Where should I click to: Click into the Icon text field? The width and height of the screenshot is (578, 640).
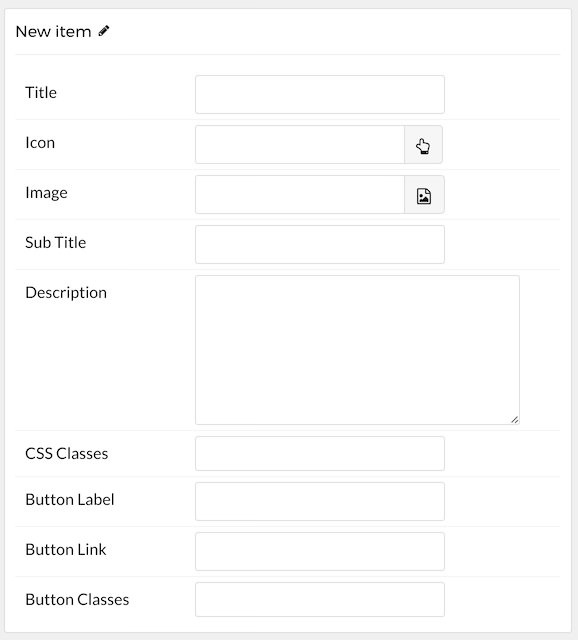click(300, 144)
